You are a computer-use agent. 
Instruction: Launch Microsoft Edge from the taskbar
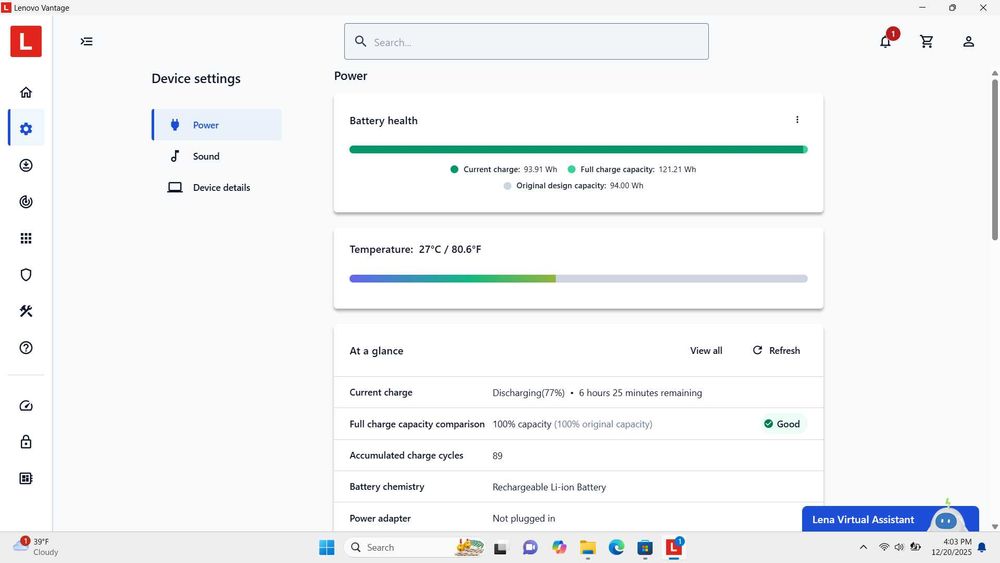(616, 548)
